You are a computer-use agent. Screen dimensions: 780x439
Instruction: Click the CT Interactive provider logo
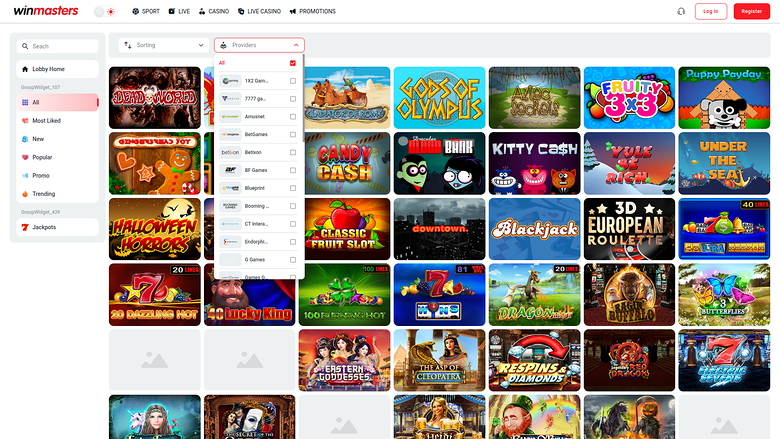230,224
